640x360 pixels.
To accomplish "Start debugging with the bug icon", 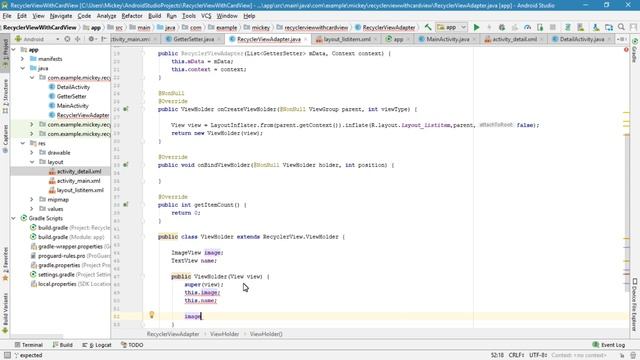I will pos(502,27).
